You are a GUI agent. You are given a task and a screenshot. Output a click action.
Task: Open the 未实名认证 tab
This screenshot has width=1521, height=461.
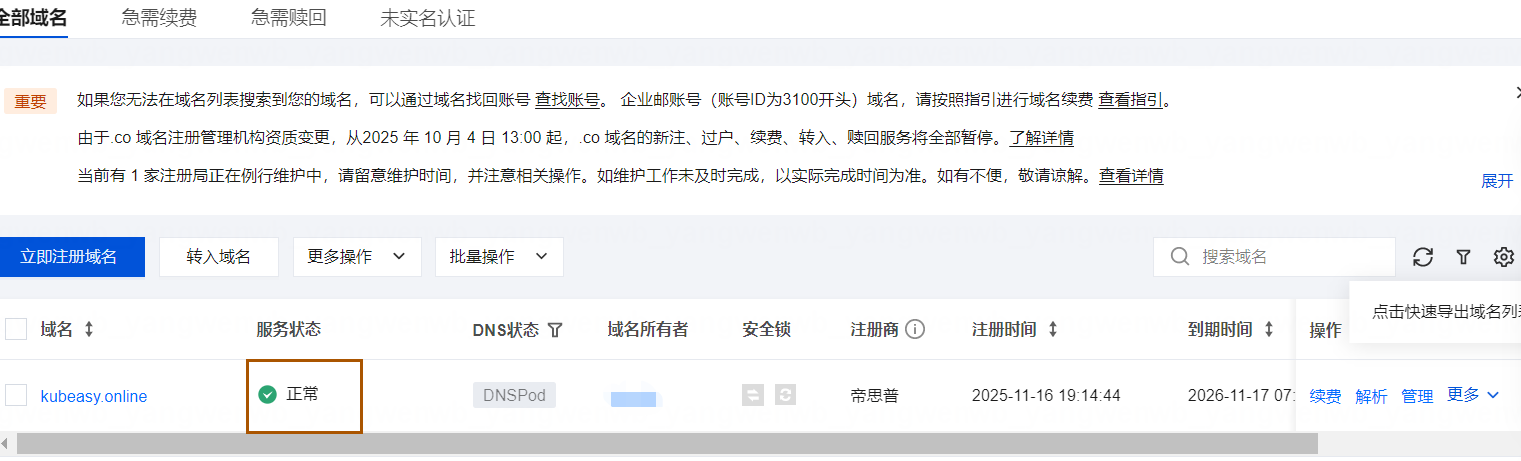pyautogui.click(x=428, y=18)
